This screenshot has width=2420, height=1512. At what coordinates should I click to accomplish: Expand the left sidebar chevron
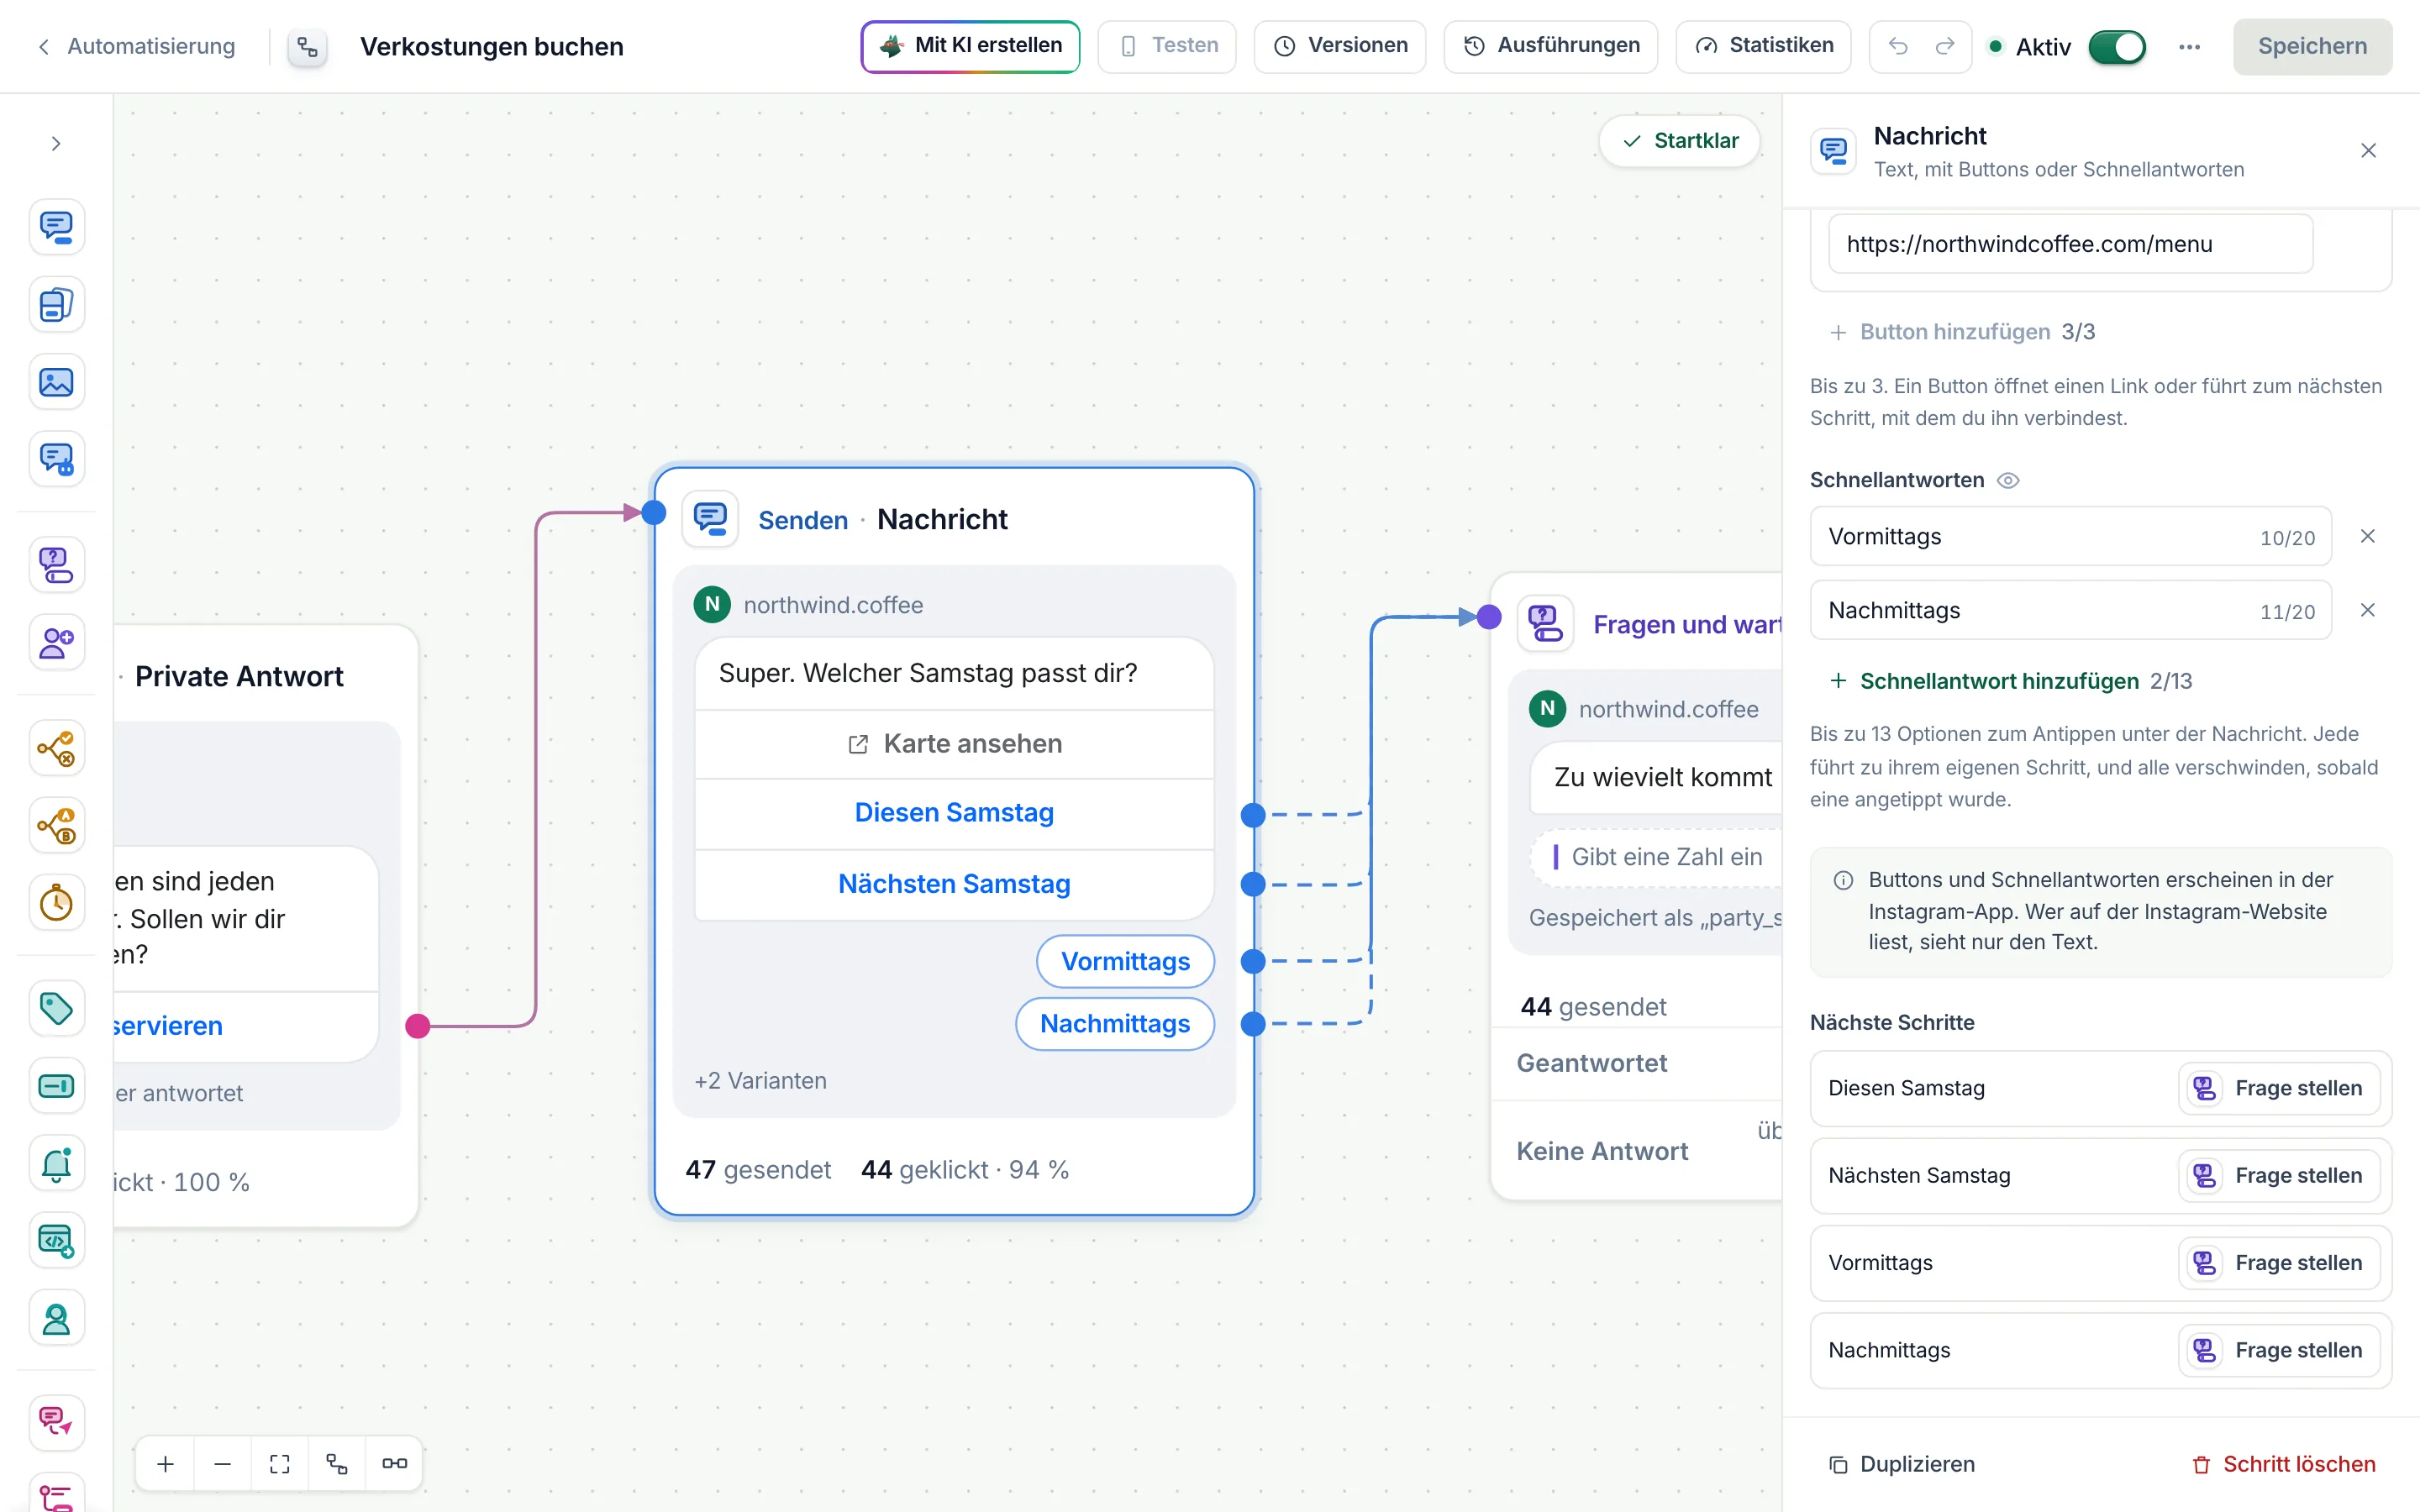point(56,144)
